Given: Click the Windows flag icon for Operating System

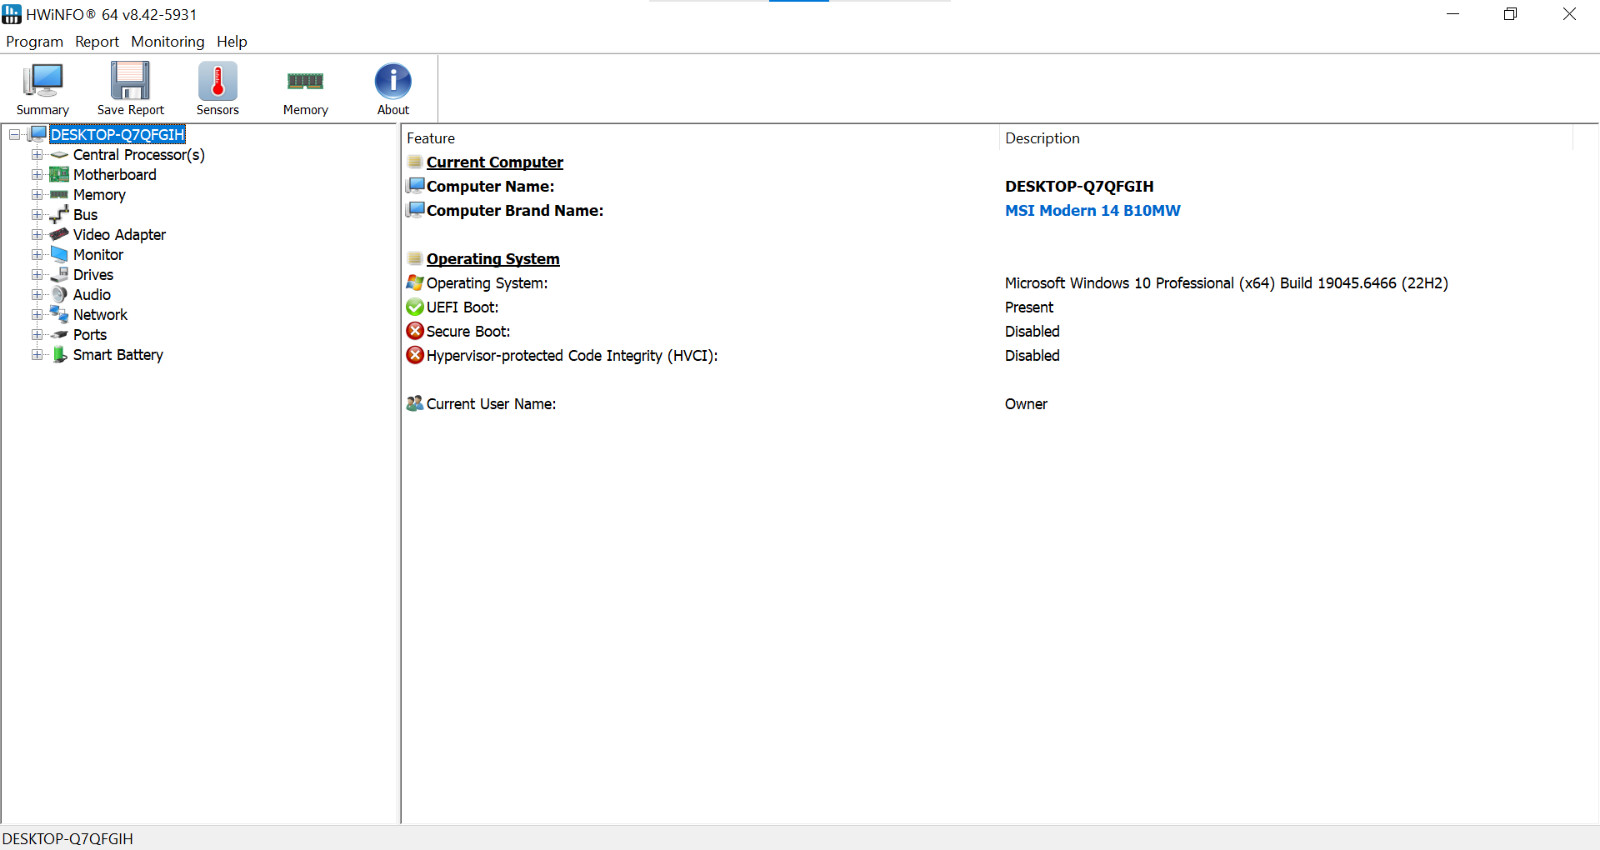Looking at the screenshot, I should pos(415,283).
